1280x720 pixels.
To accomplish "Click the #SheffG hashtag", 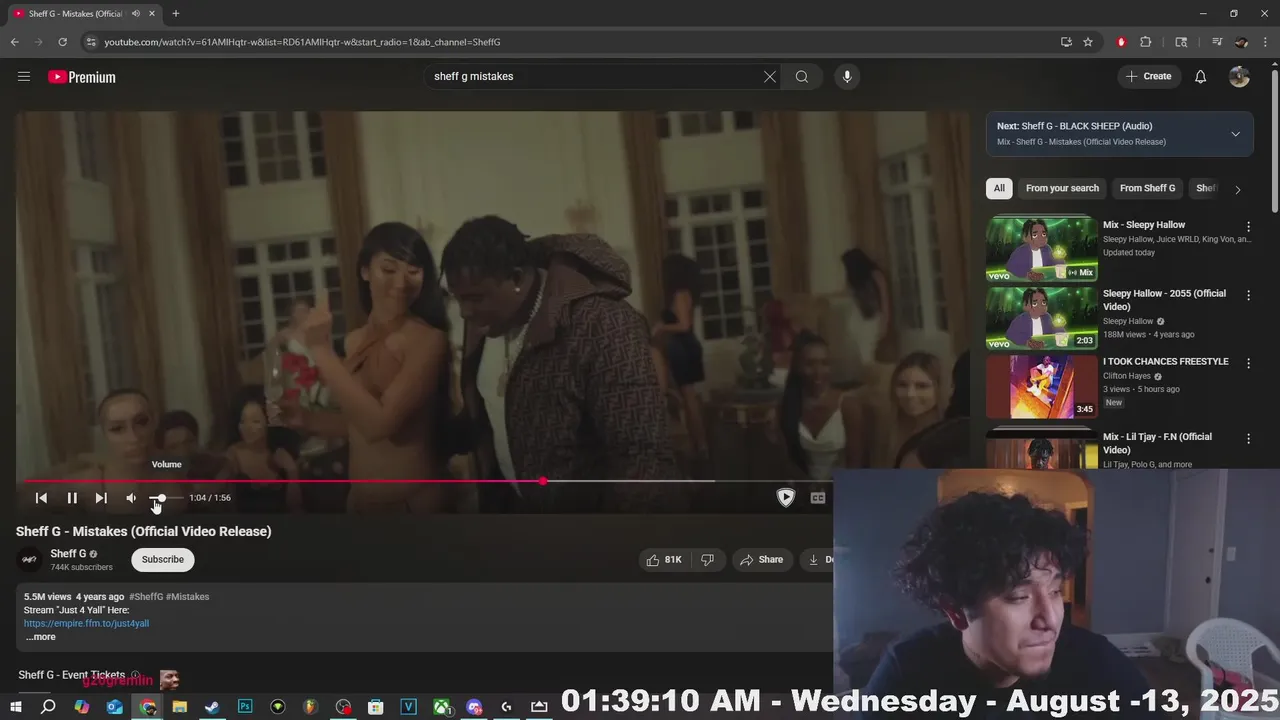I will [146, 597].
